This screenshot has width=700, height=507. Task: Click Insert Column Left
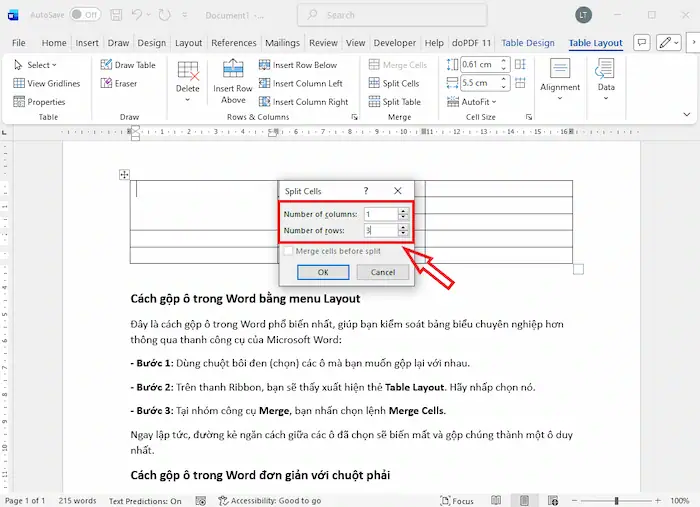click(x=301, y=83)
